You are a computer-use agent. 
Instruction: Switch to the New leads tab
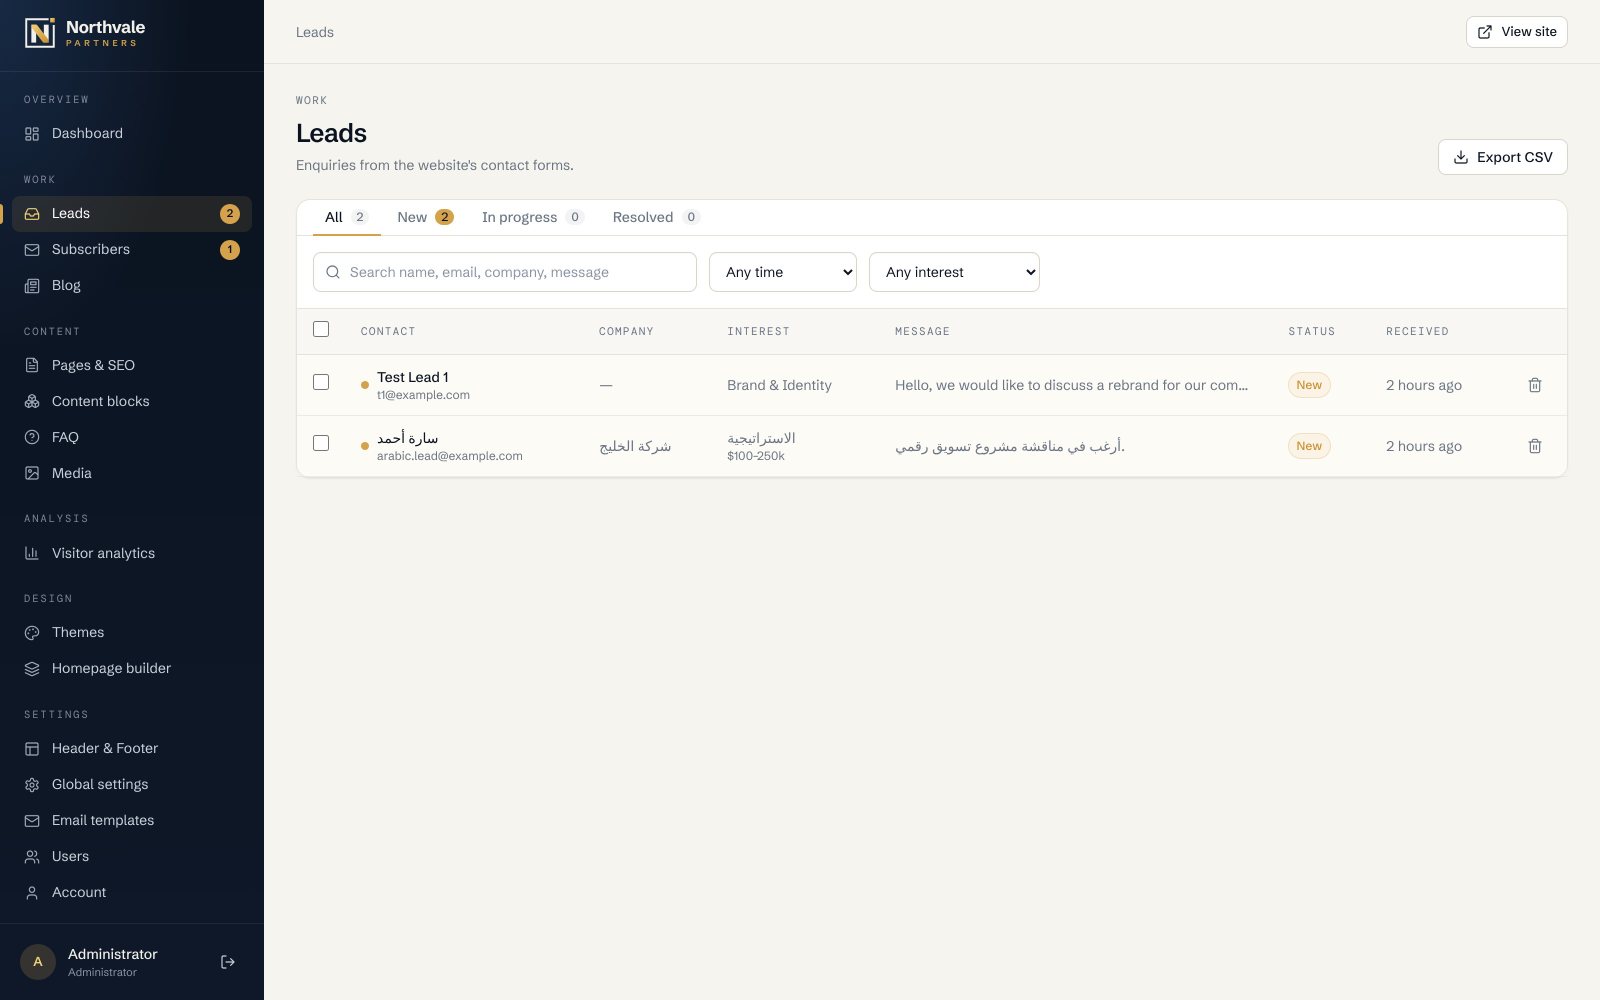tap(425, 217)
